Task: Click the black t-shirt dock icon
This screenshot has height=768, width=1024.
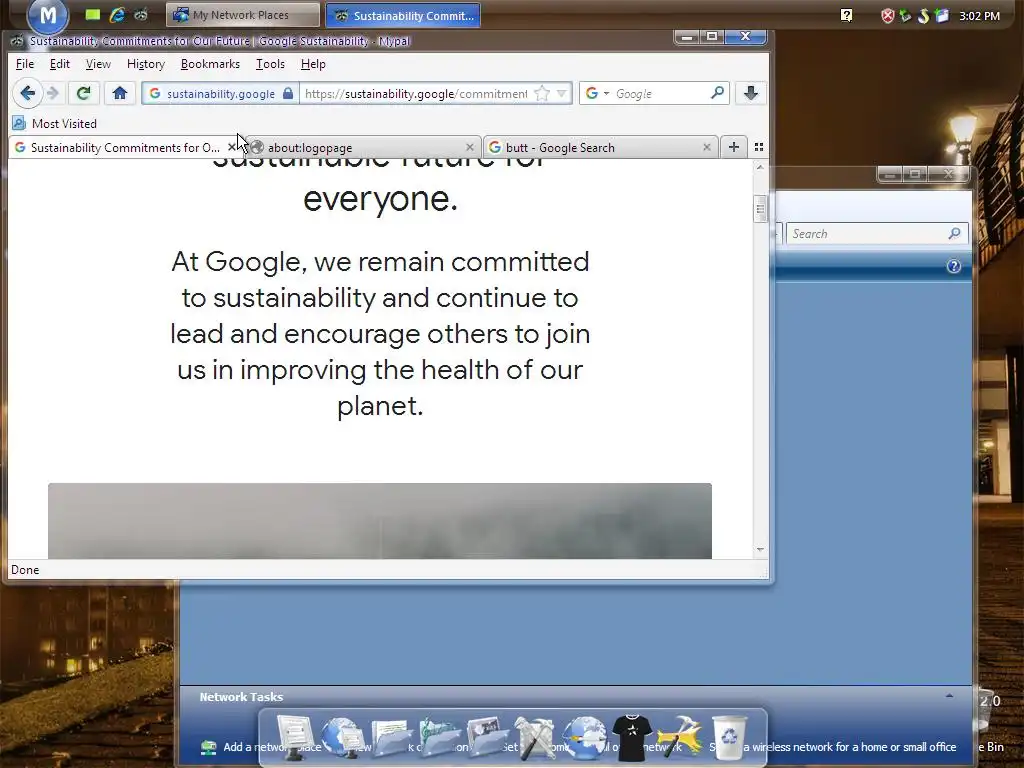Action: [632, 737]
